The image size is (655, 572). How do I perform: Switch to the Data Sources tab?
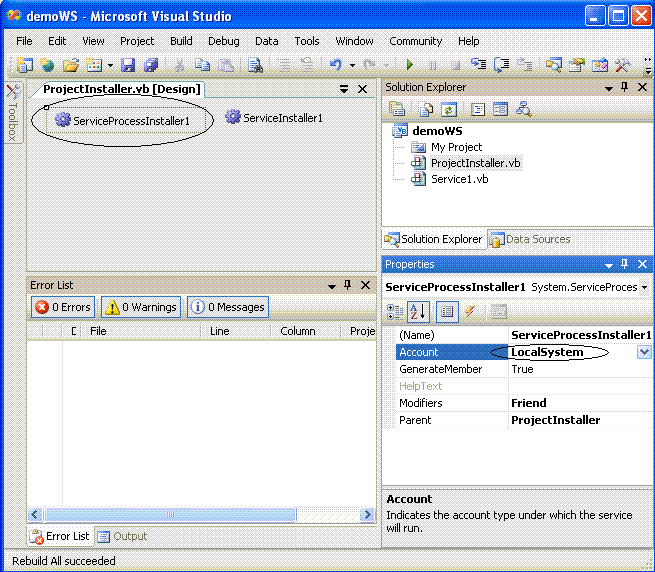pyautogui.click(x=531, y=239)
